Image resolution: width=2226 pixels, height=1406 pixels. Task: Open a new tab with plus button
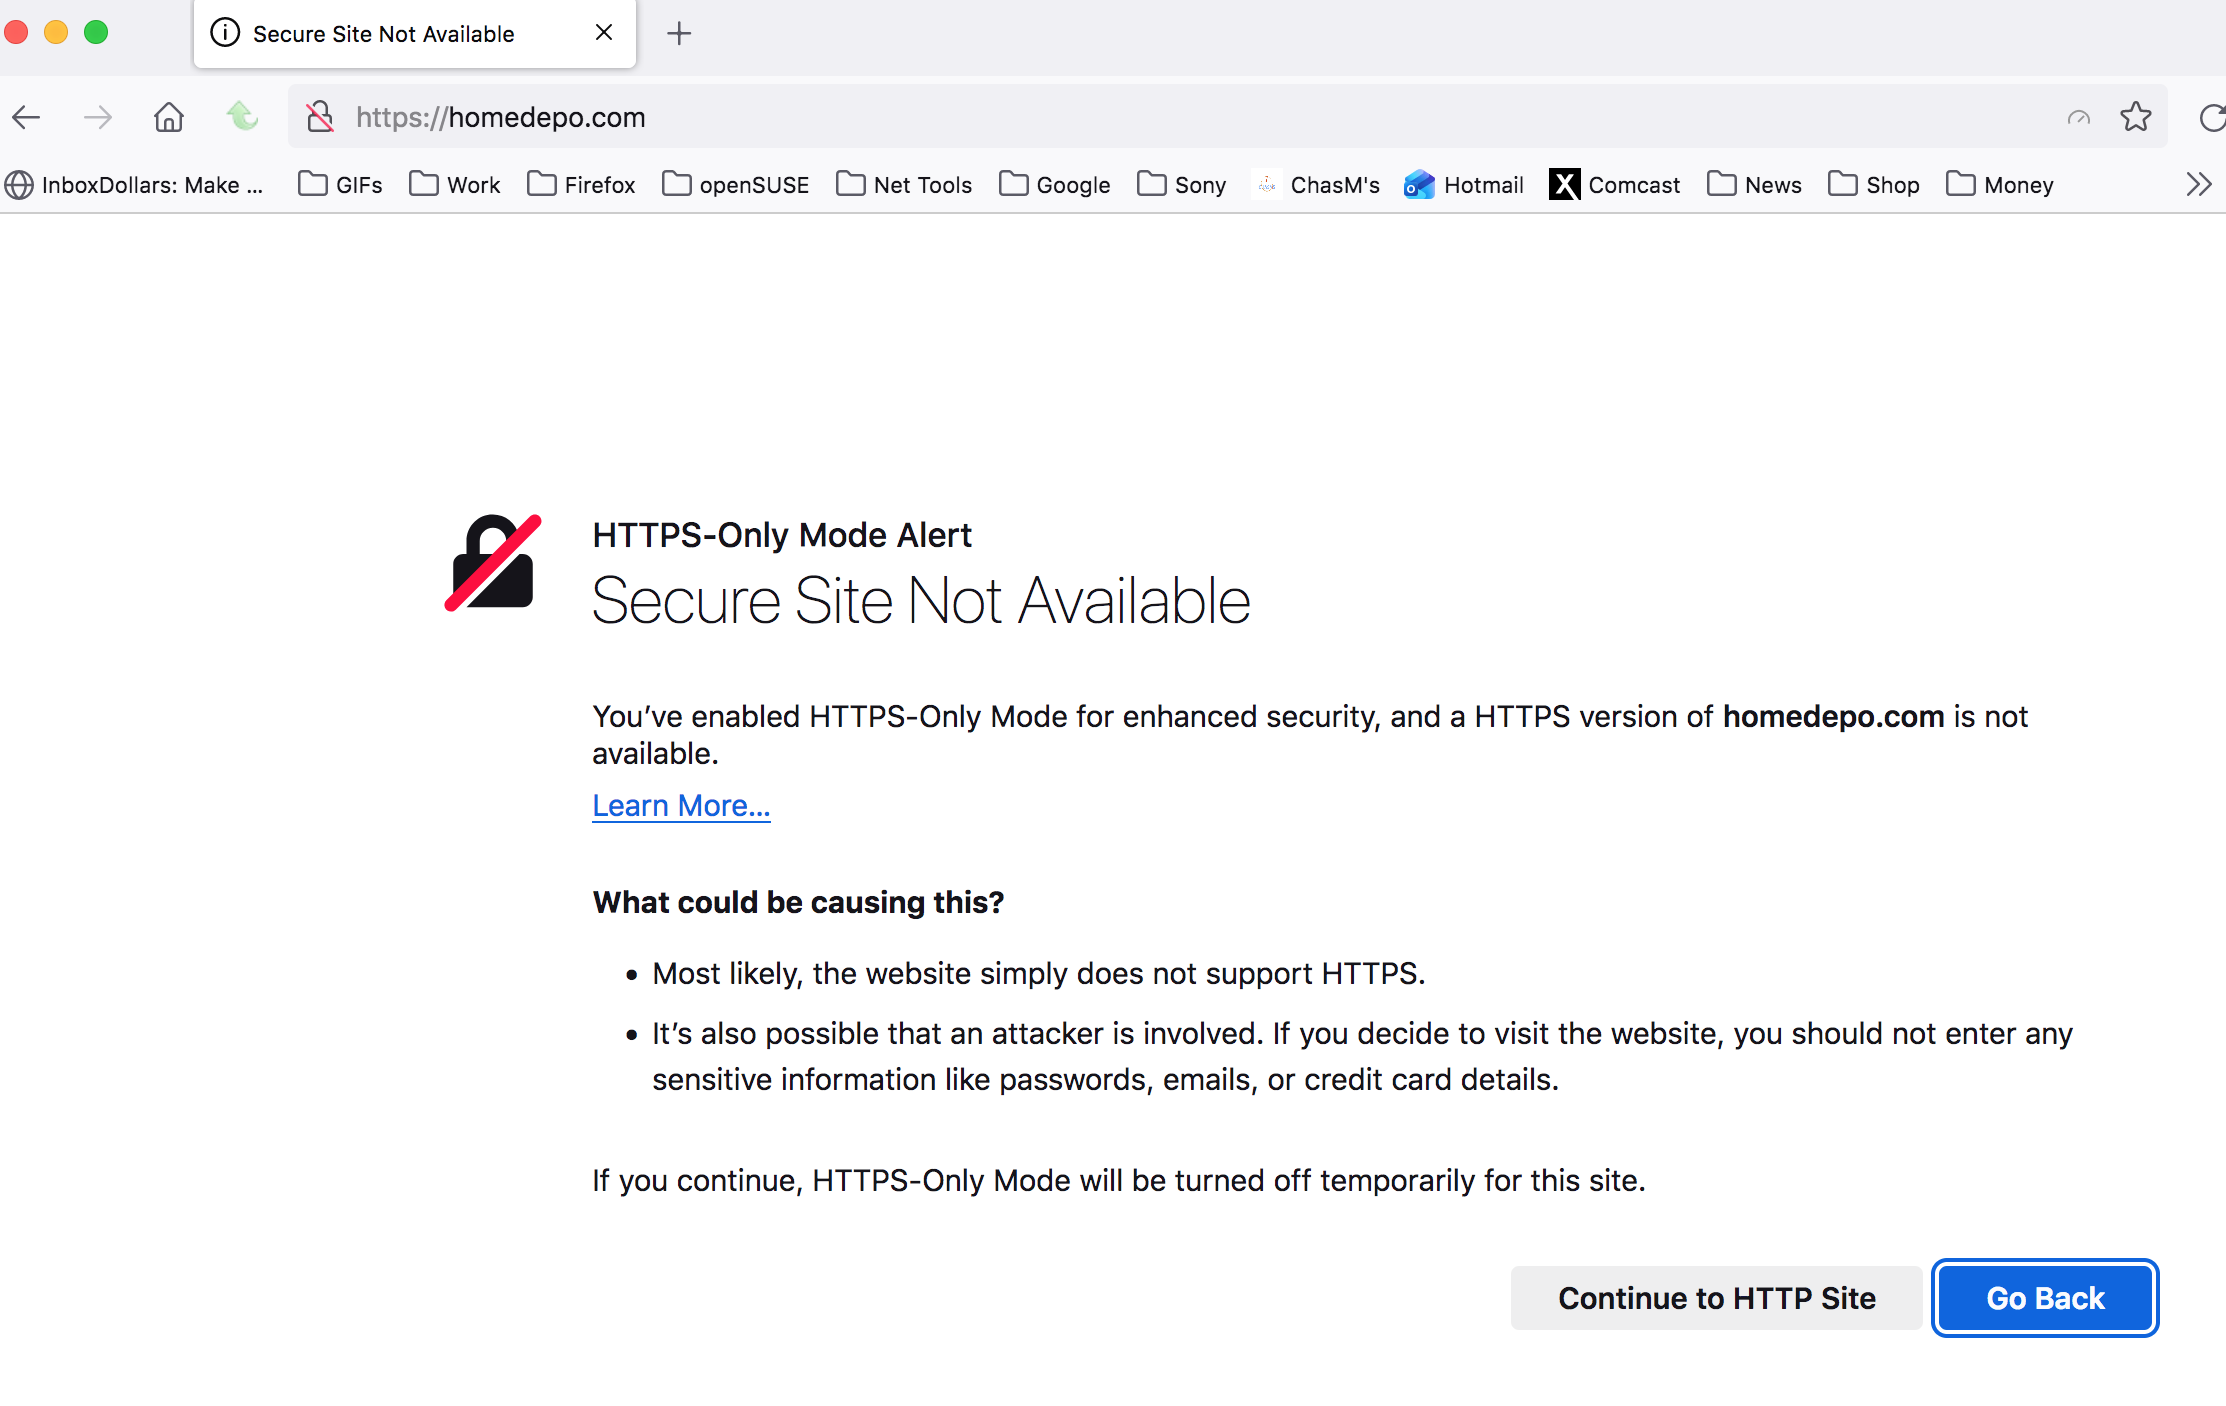click(679, 34)
